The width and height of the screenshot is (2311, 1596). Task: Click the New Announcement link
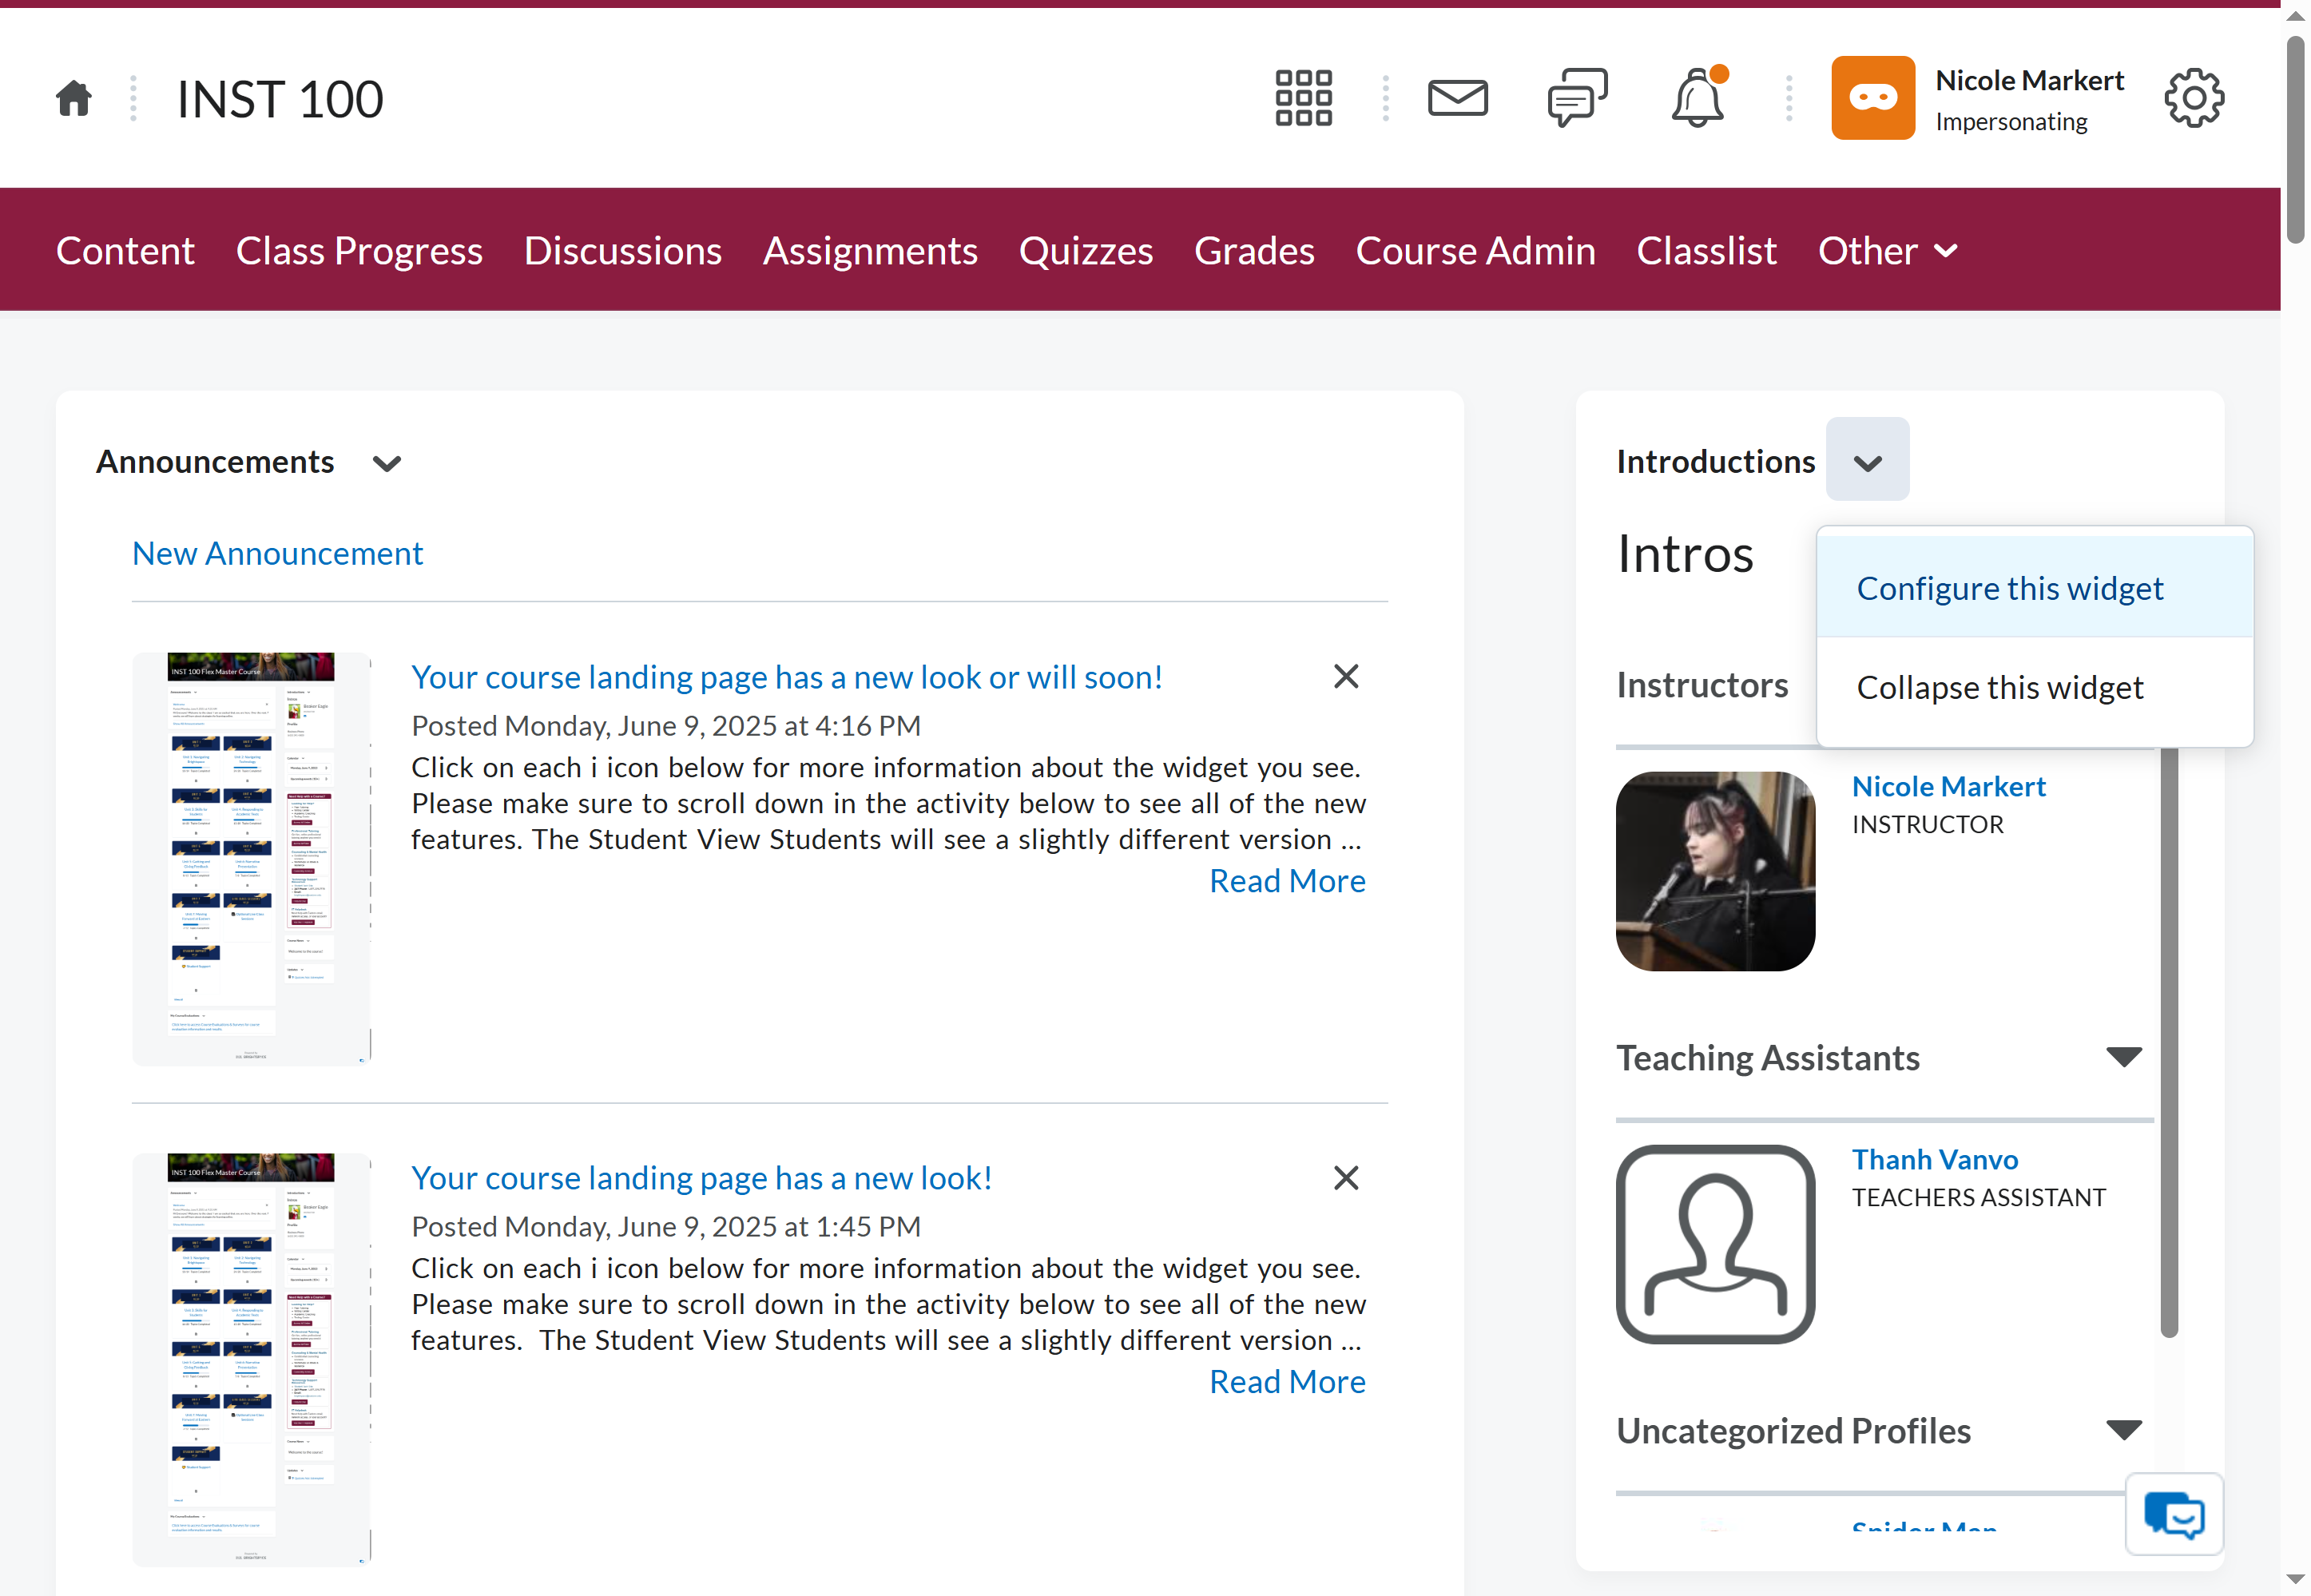(x=278, y=553)
